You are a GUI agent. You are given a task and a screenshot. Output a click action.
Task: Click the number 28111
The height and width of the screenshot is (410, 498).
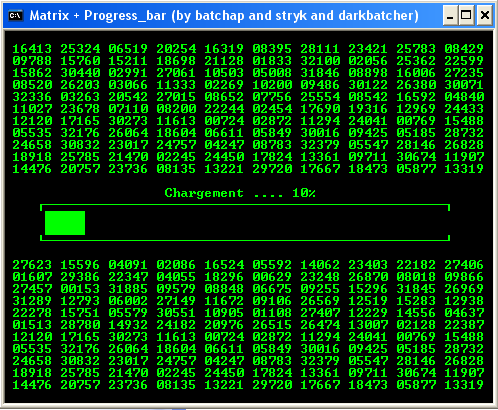pos(320,49)
